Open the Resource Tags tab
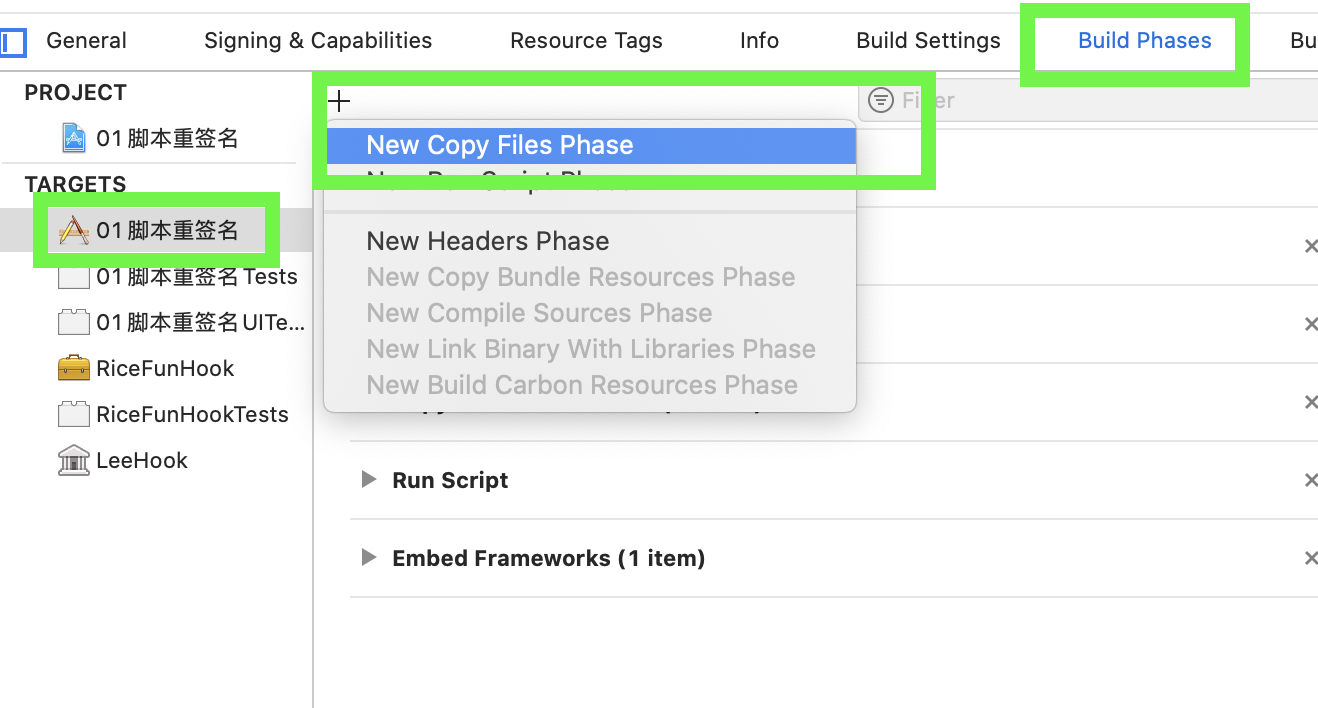Screen dimensions: 1318x708 pos(586,41)
